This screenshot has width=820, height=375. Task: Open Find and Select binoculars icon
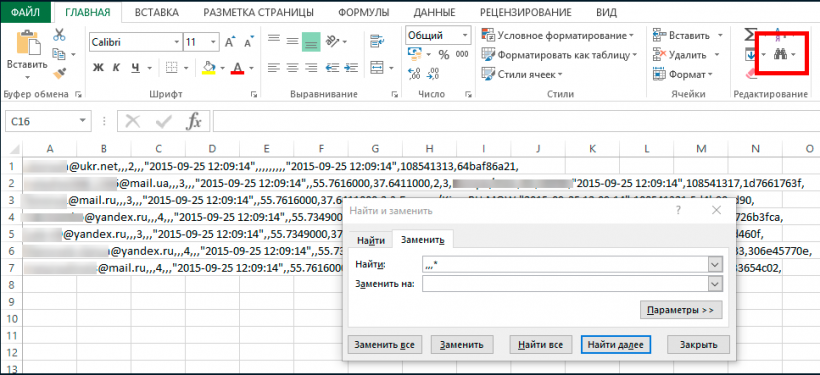point(780,54)
